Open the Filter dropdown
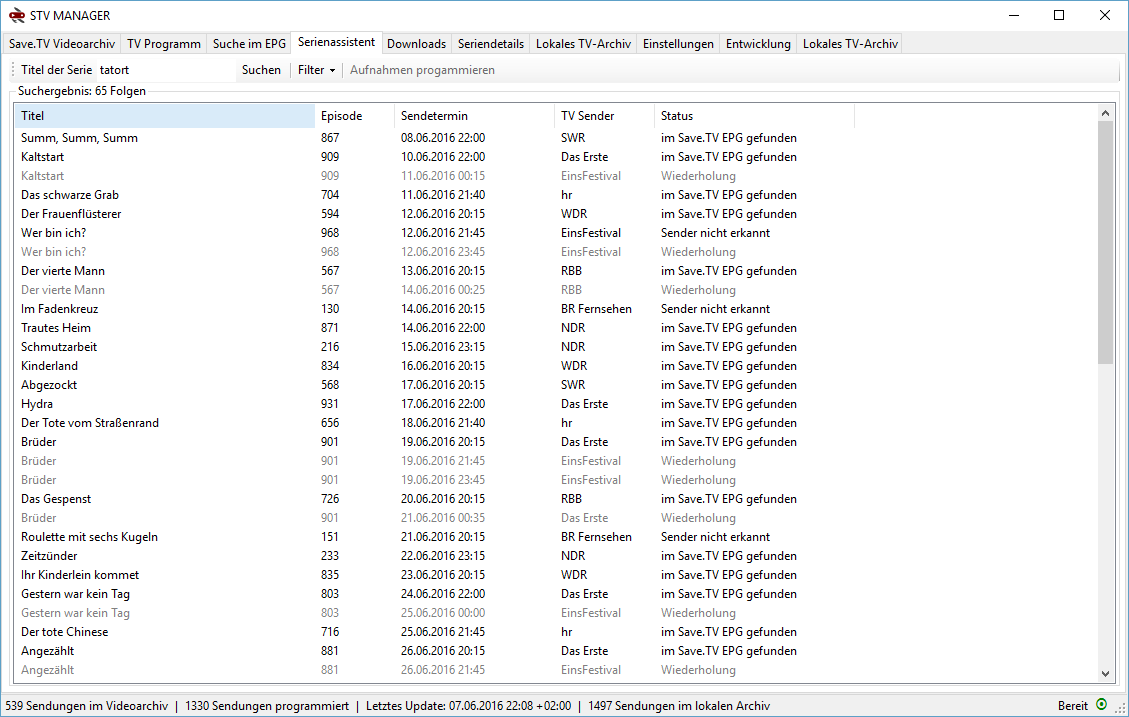Viewport: 1129px width, 717px height. (x=315, y=70)
